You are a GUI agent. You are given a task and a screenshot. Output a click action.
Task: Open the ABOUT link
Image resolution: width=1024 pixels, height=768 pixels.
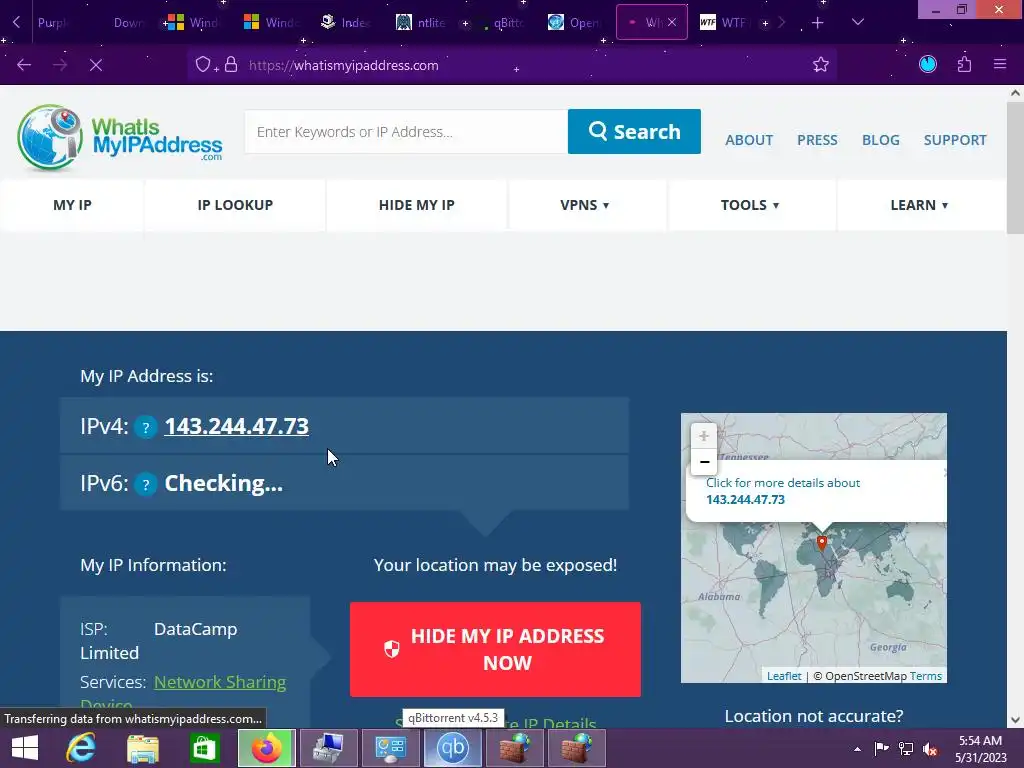pos(749,140)
